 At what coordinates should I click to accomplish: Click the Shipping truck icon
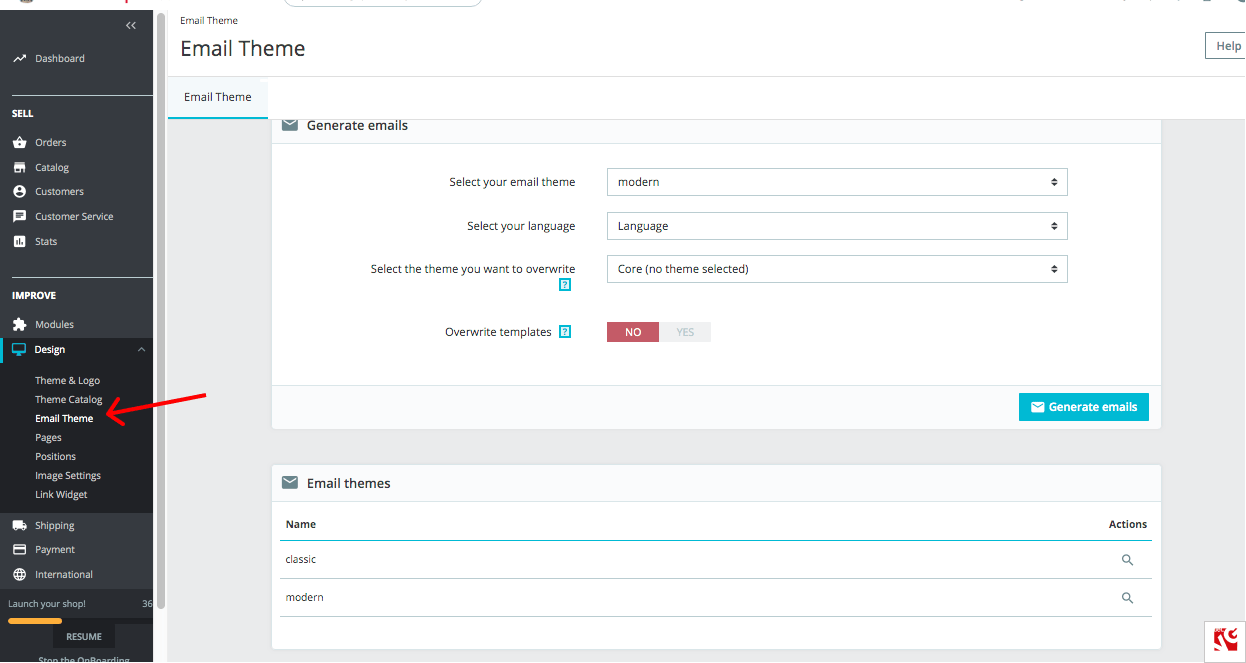pyautogui.click(x=19, y=526)
